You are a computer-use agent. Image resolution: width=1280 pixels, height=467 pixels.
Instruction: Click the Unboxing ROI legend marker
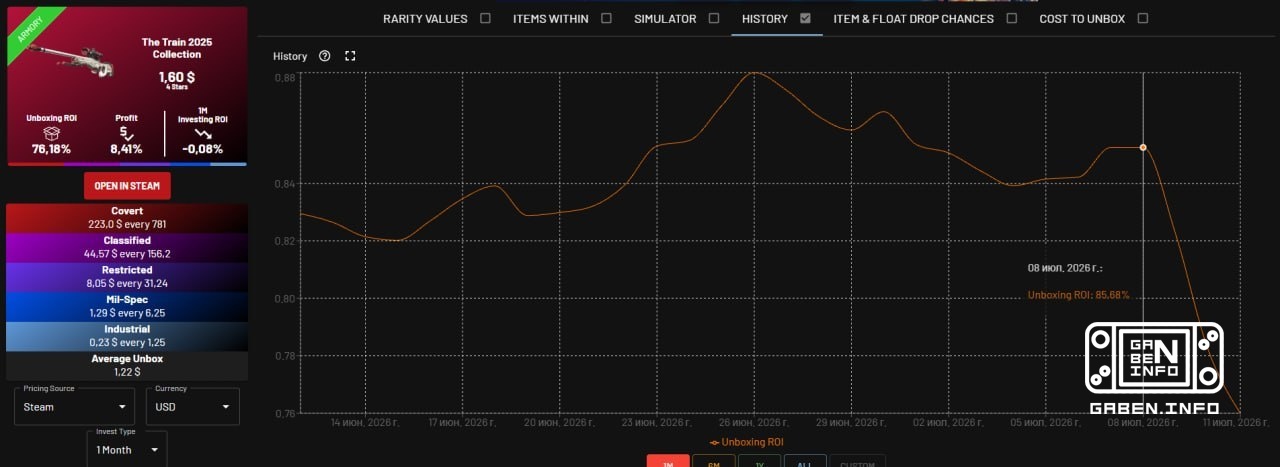(714, 442)
